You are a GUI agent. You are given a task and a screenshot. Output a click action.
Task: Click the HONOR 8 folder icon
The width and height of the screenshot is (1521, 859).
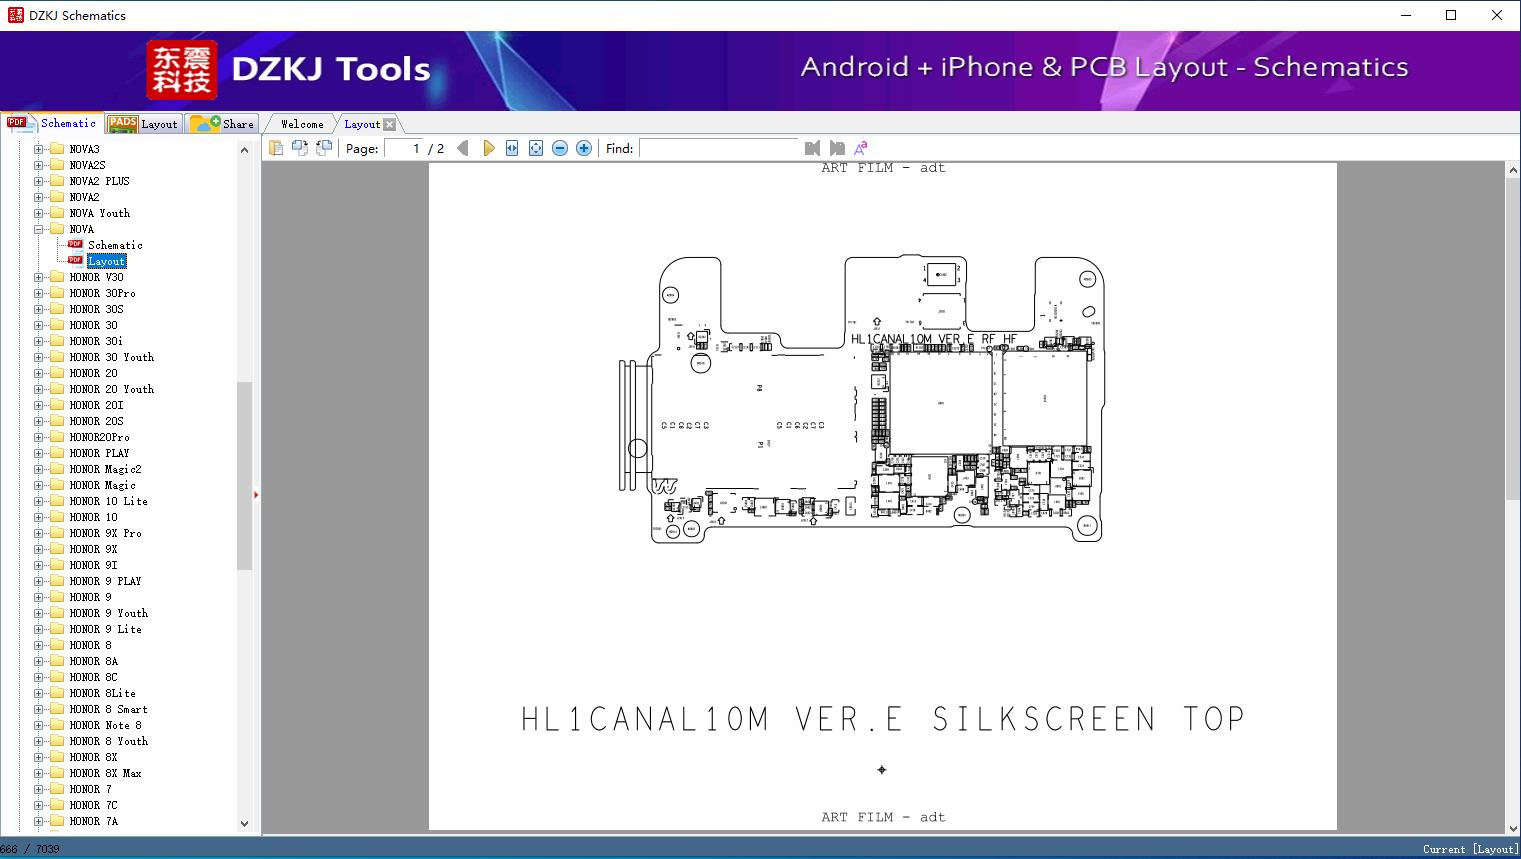(57, 645)
